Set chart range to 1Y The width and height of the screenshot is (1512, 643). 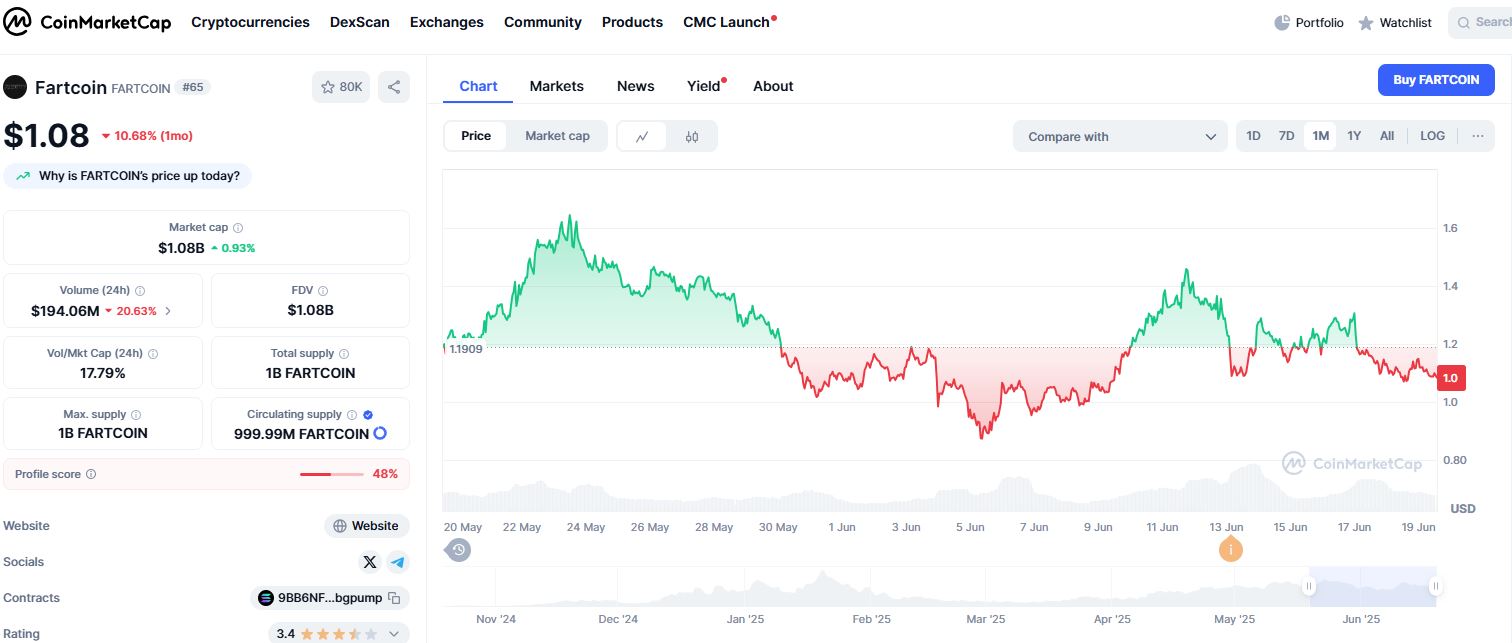tap(1354, 136)
